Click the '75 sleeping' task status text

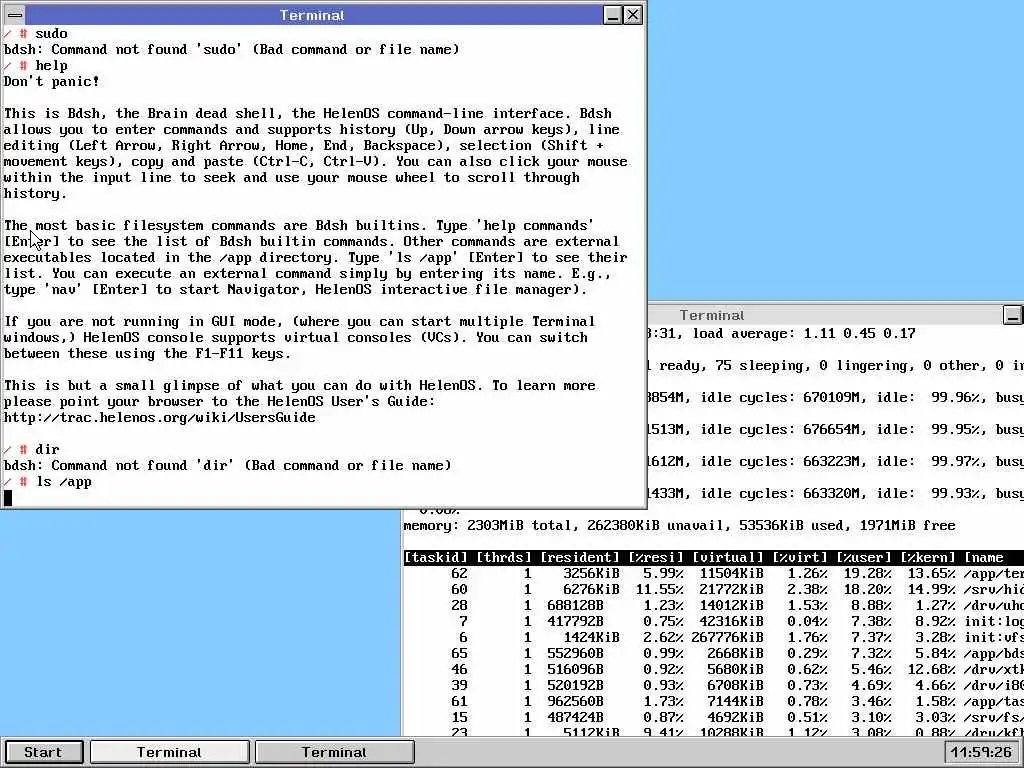coord(760,366)
